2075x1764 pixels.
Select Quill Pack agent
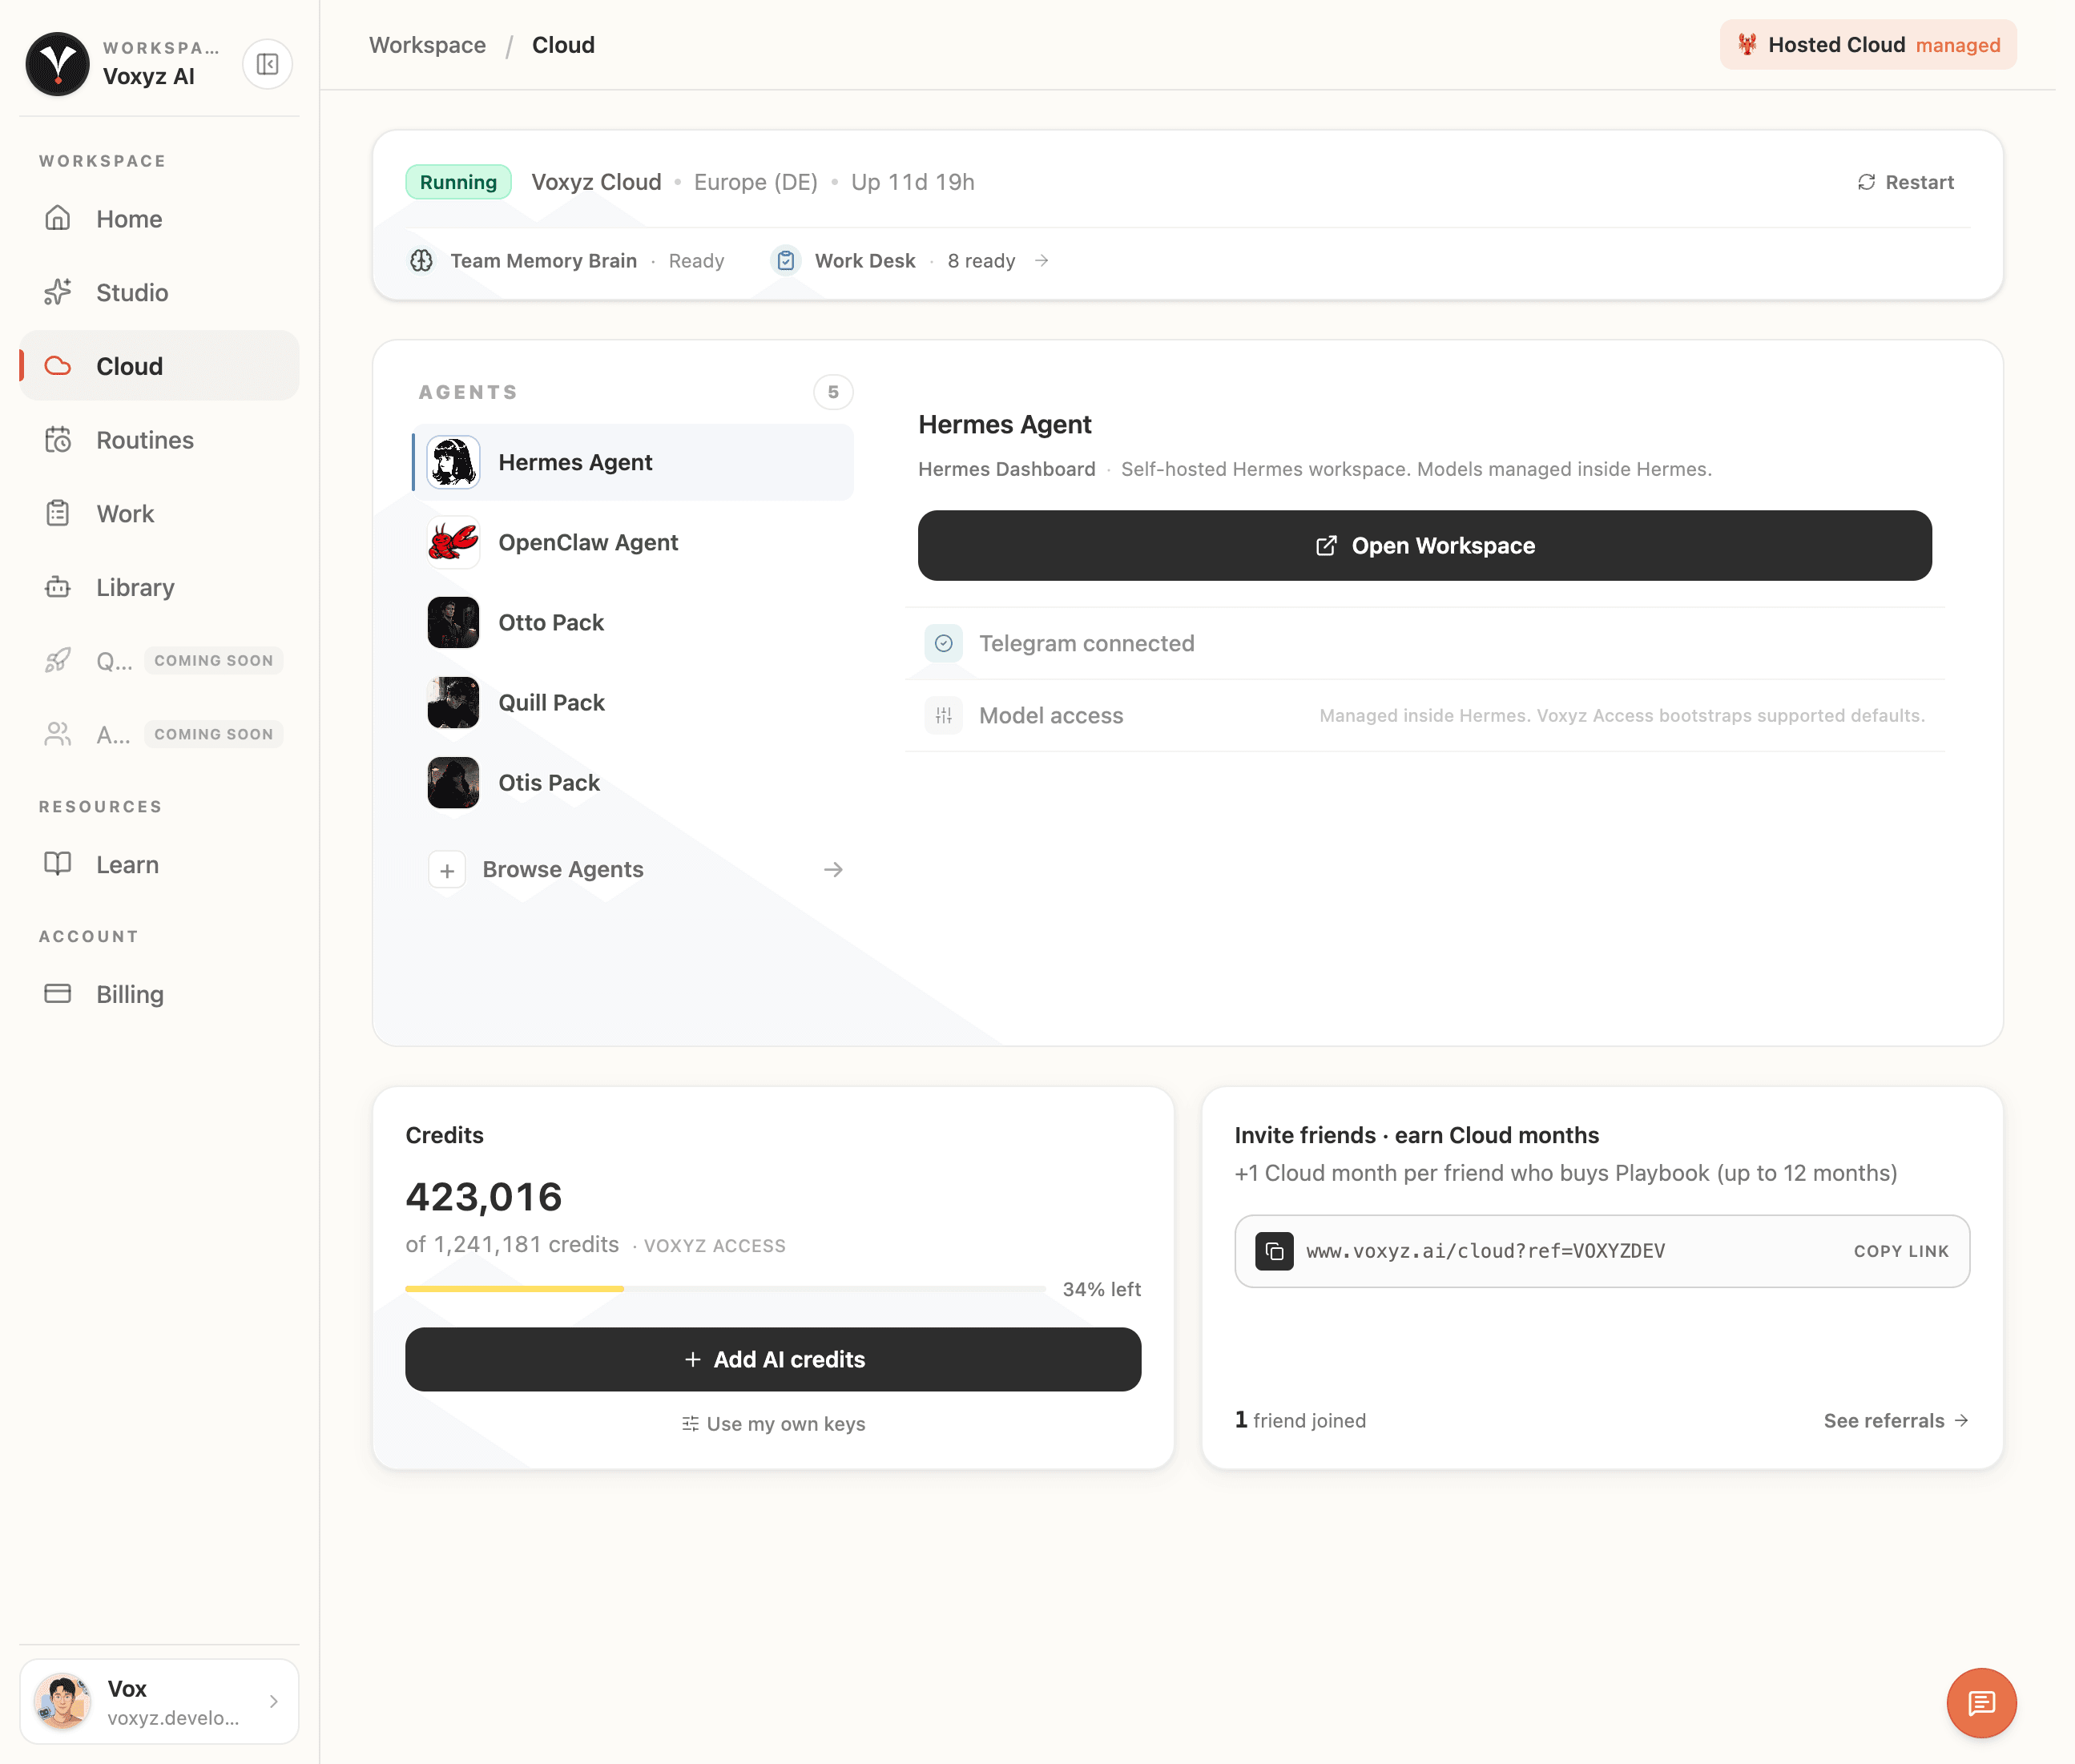tap(633, 702)
